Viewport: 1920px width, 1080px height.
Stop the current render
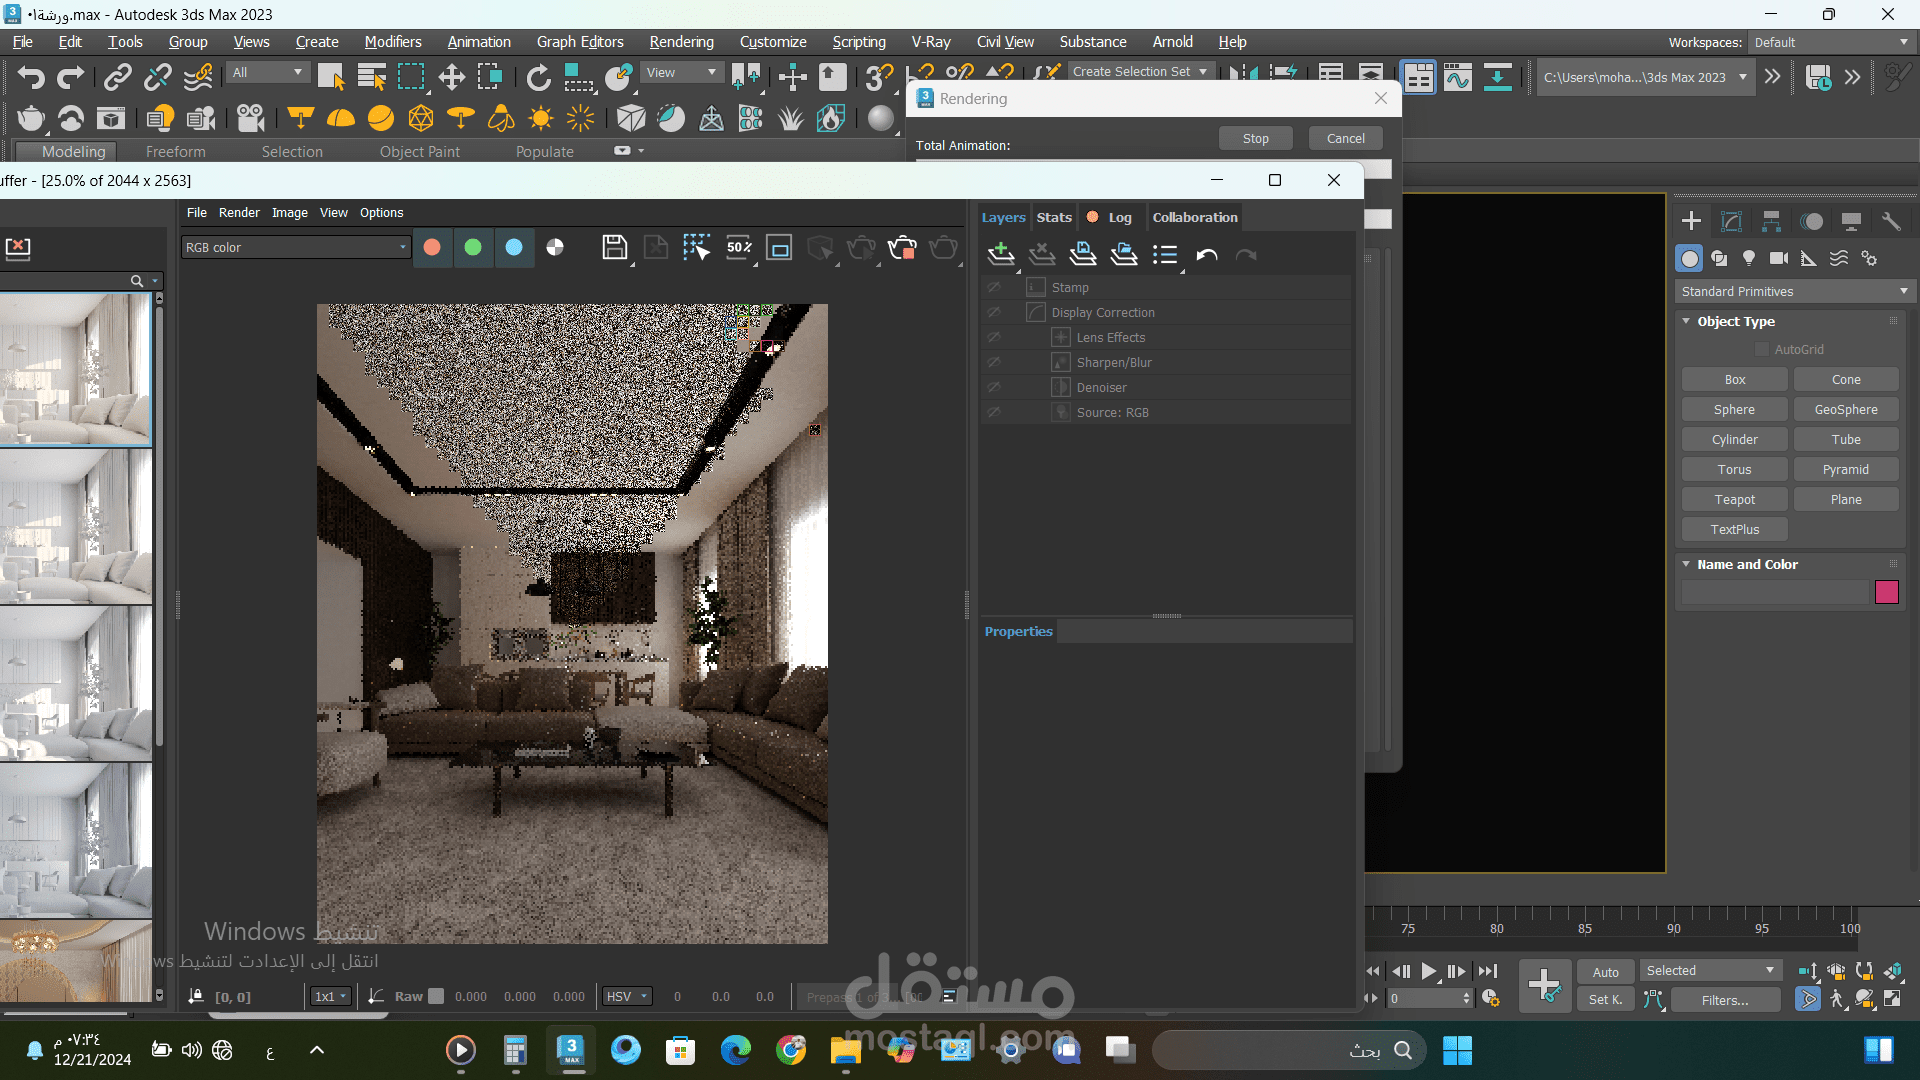coord(1255,138)
